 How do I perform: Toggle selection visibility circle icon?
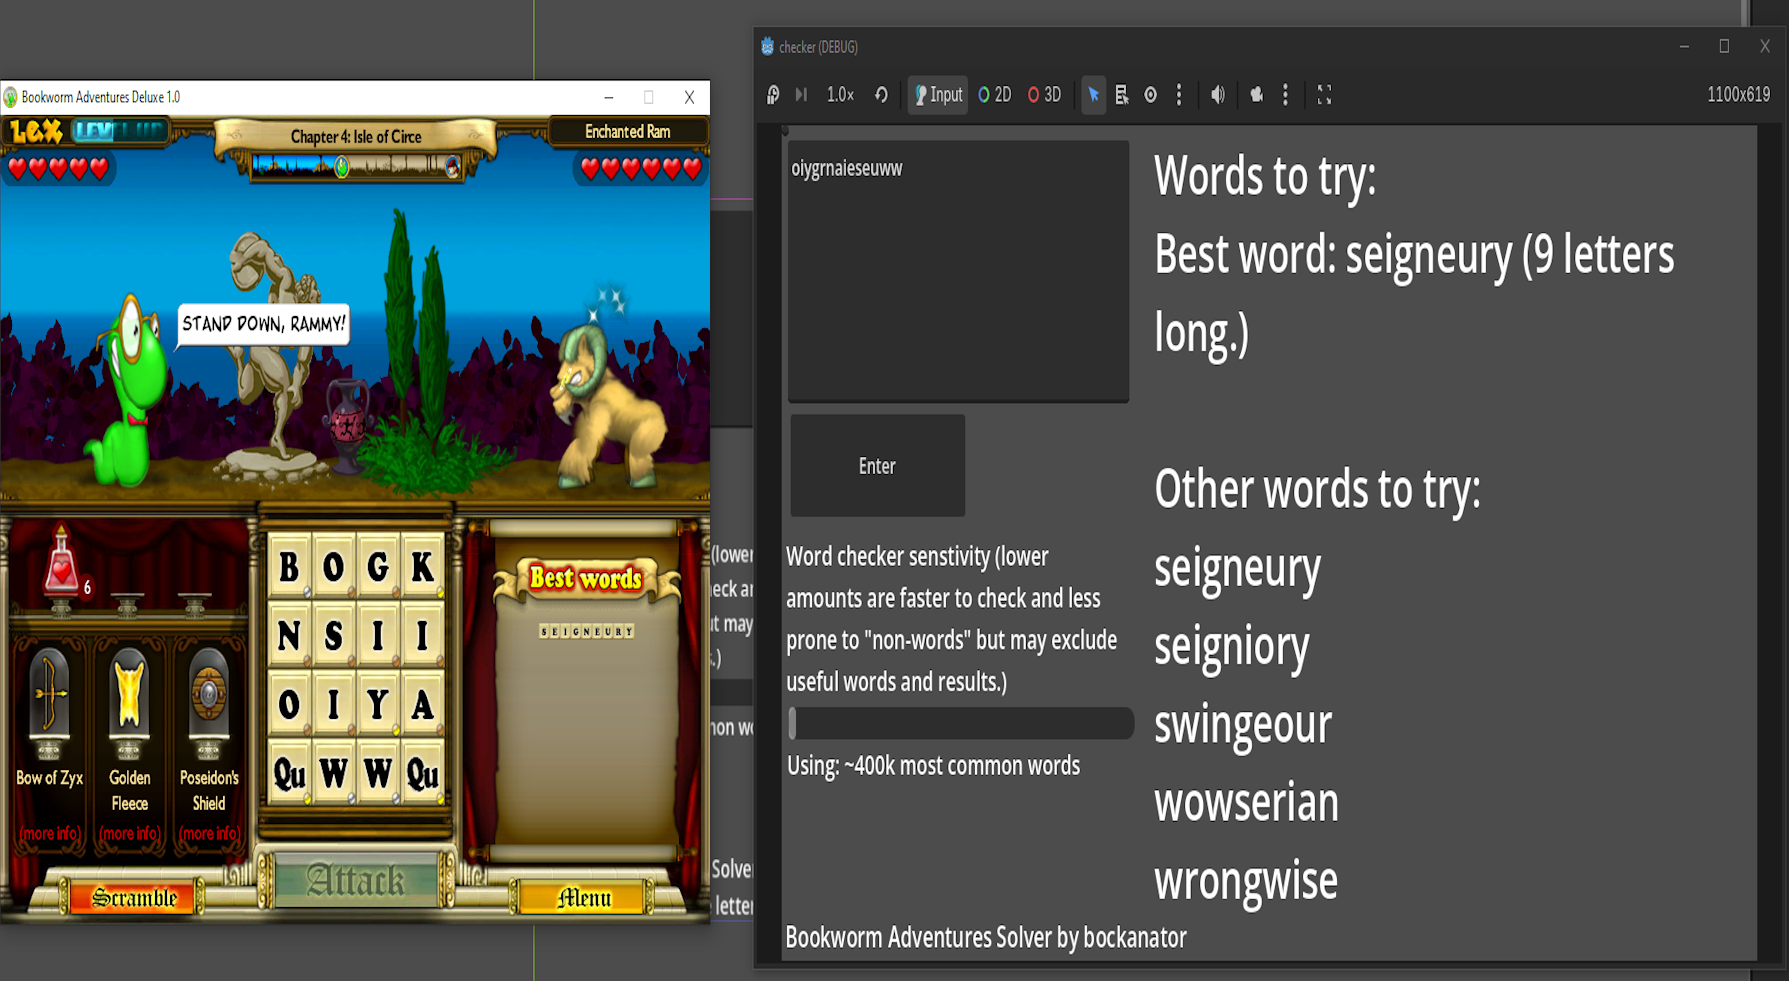click(x=1151, y=95)
